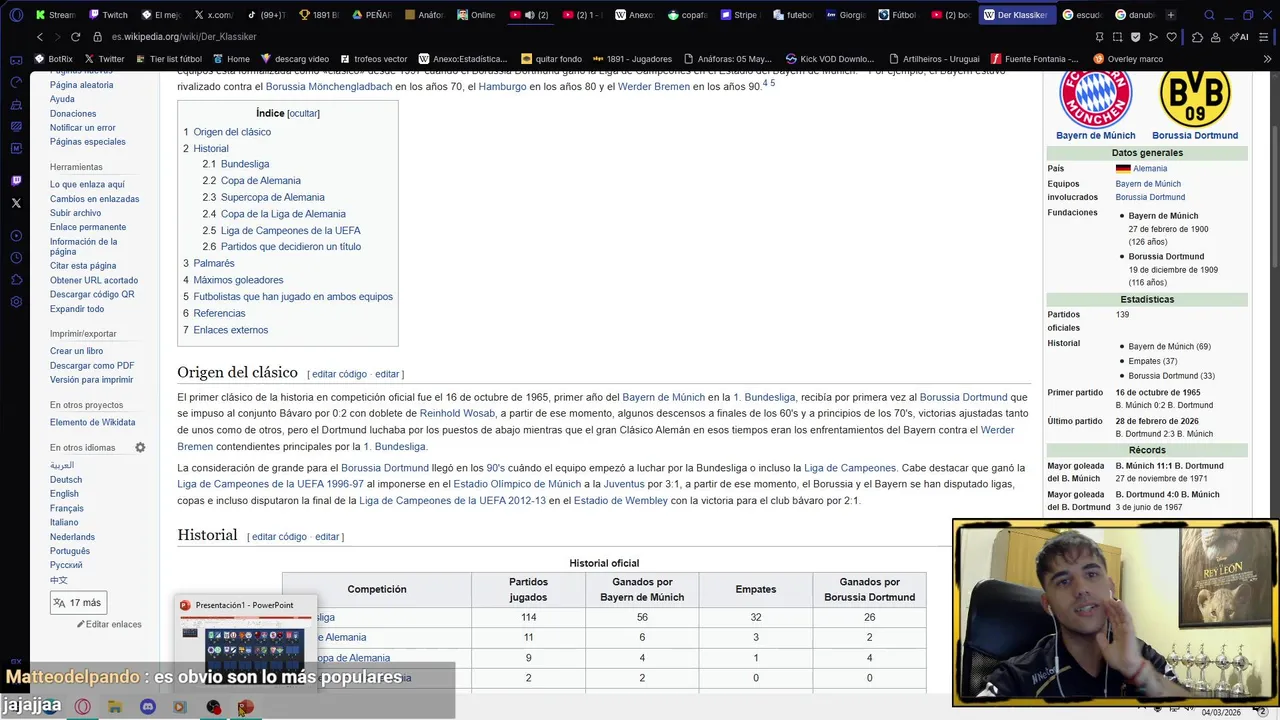Open Borussia Mönchengladbach link

click(x=328, y=87)
